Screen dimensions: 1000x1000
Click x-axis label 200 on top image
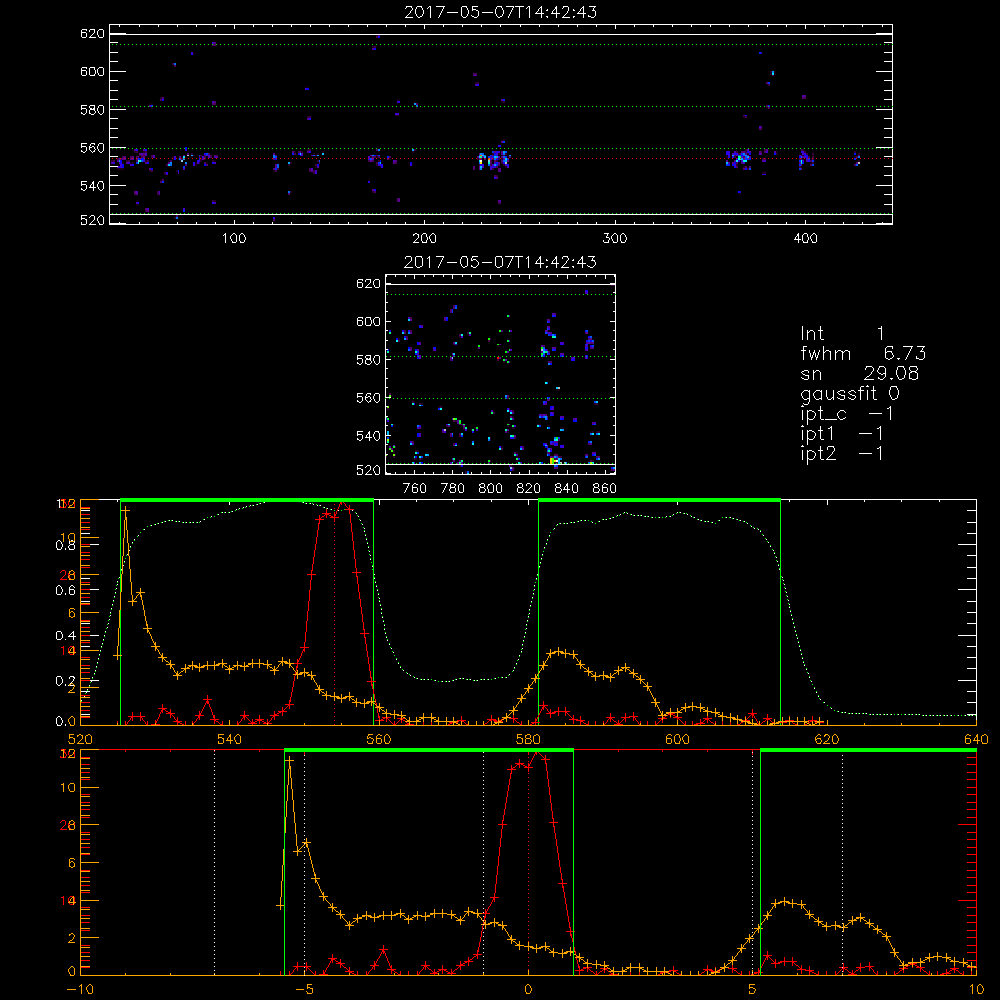(x=424, y=239)
